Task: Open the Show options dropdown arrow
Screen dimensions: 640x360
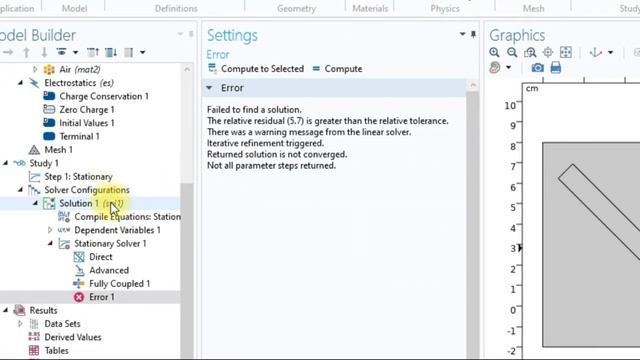Action: [76, 52]
